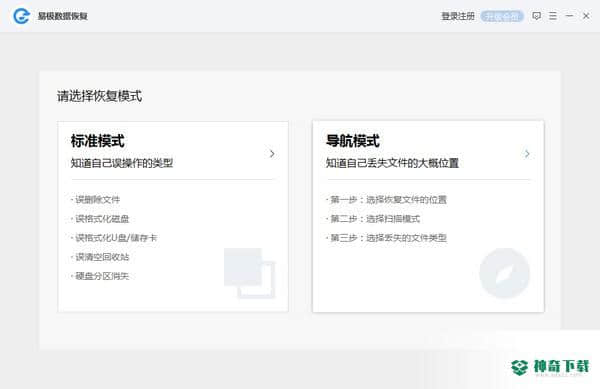Close the data recovery window

pyautogui.click(x=586, y=16)
